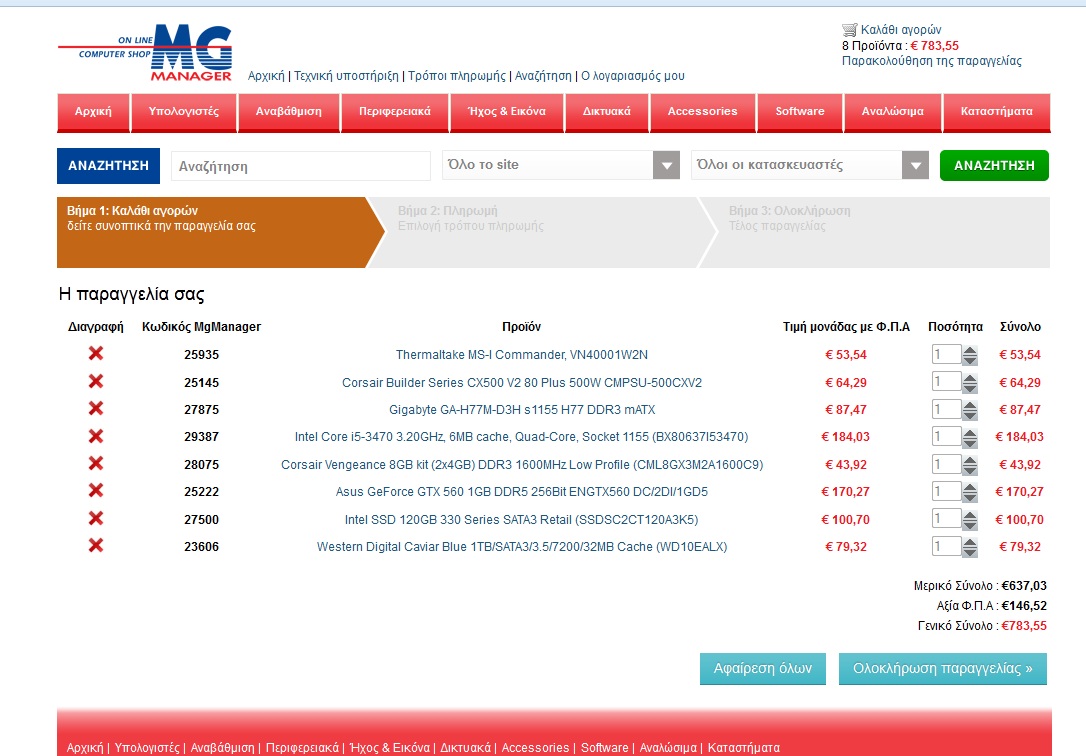
Task: Adjust quantity stepper for Thermaltake case
Action: (x=970, y=355)
